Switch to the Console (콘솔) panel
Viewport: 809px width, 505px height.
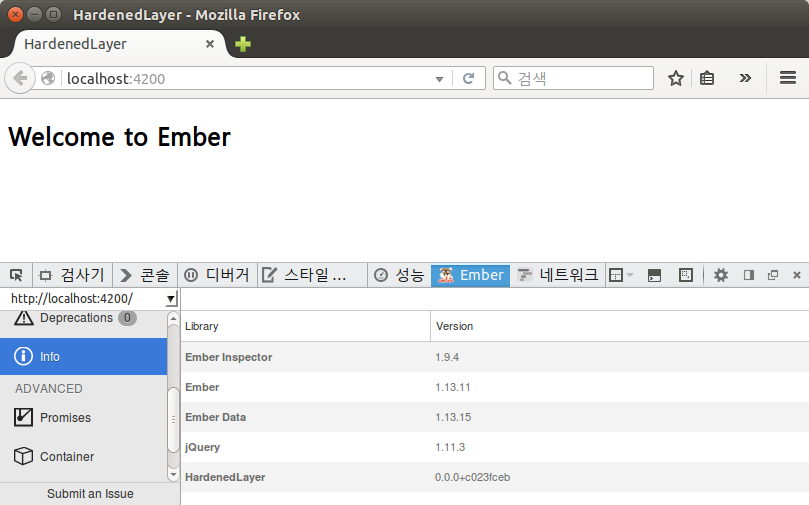click(x=145, y=275)
